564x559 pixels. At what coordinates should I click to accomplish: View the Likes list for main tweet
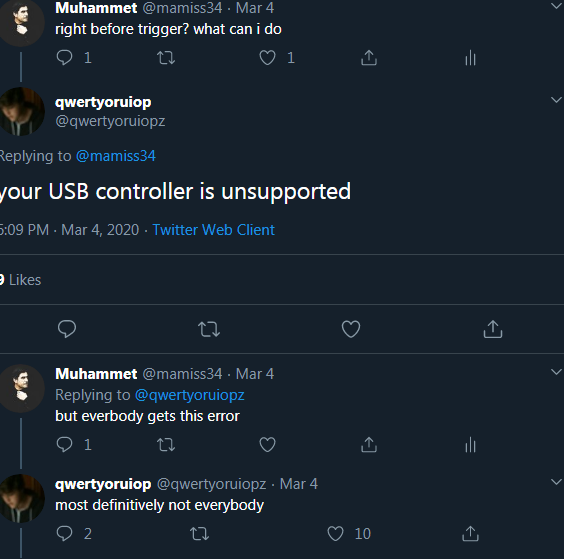[21, 280]
